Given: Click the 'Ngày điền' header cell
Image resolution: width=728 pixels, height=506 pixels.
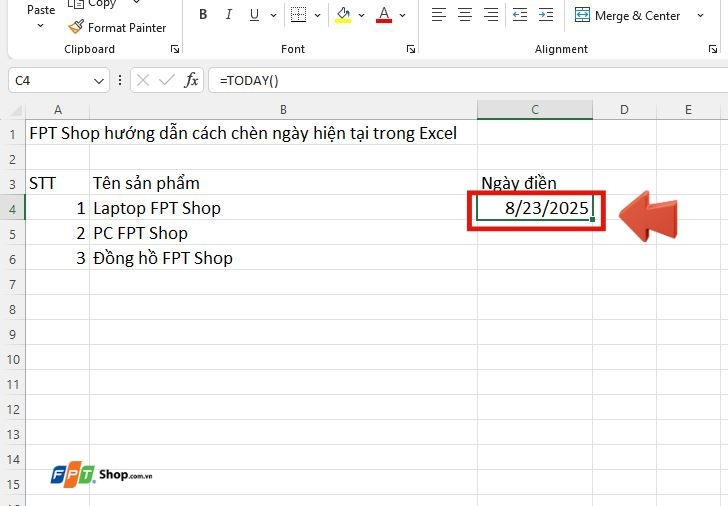Looking at the screenshot, I should click(535, 183).
